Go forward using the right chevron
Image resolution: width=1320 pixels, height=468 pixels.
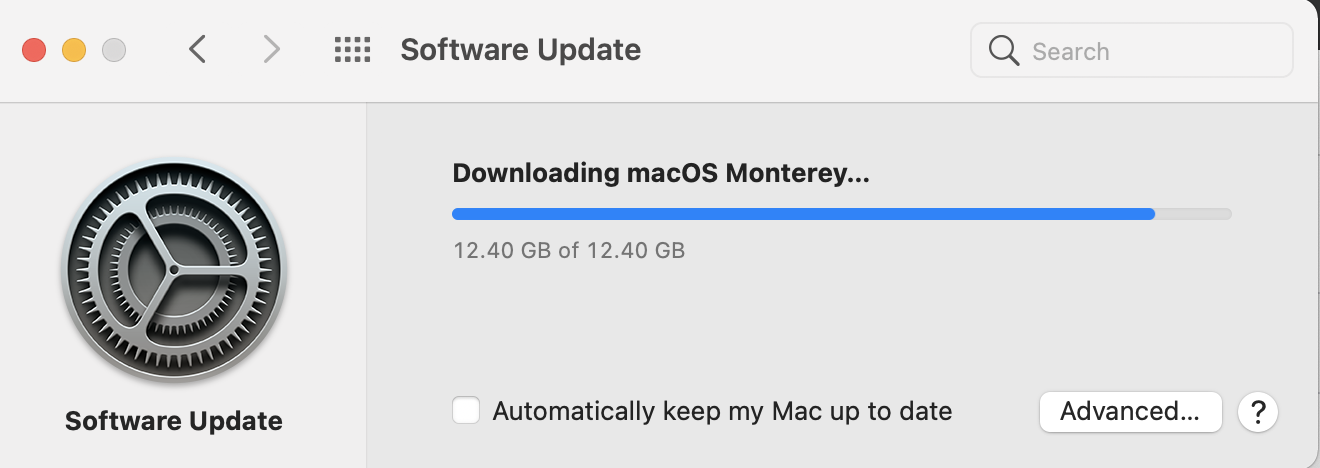(x=271, y=49)
